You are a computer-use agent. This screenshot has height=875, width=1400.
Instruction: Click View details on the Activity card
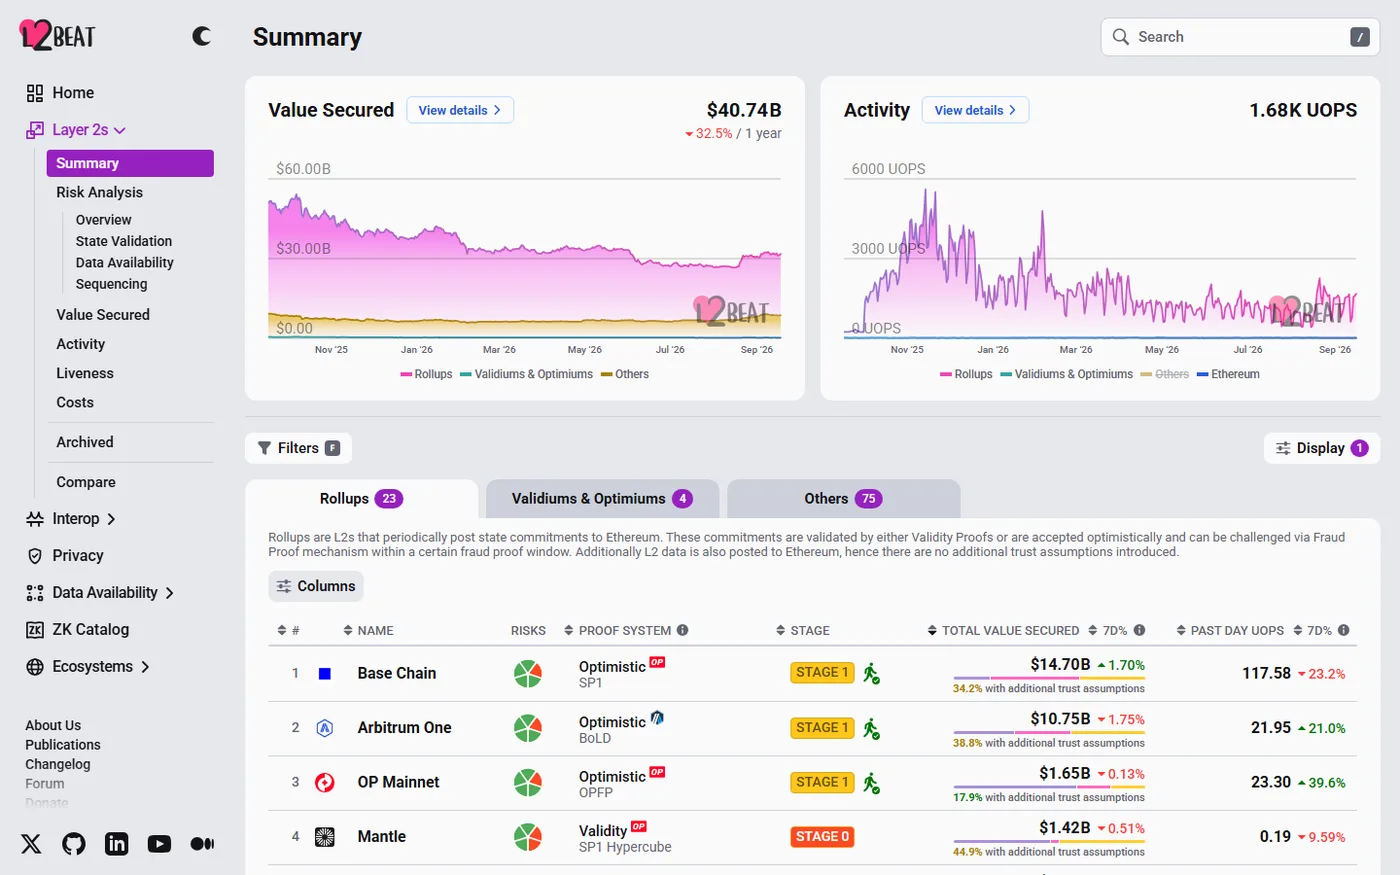point(976,110)
